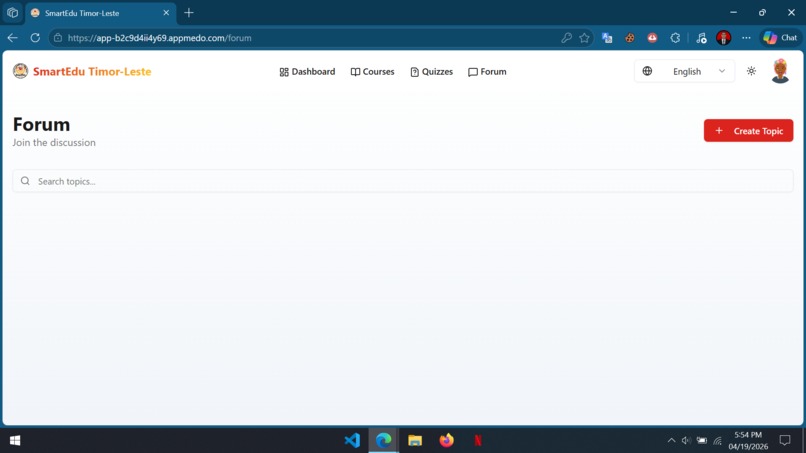Open the Windows Start menu
This screenshot has width=806, height=453.
15,440
